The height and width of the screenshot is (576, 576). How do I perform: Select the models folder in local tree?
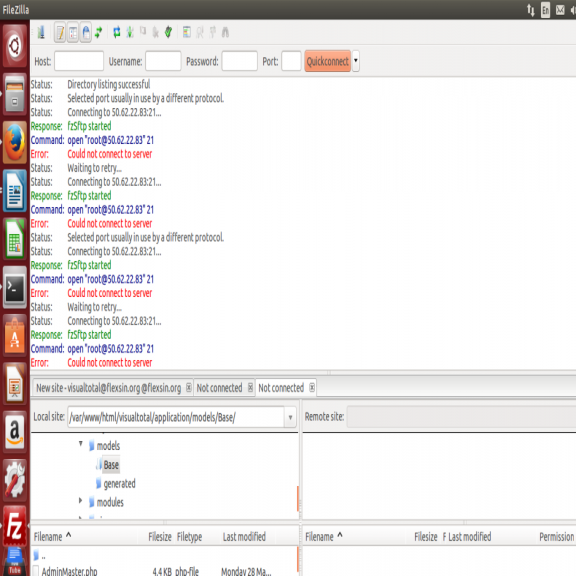pyautogui.click(x=108, y=446)
